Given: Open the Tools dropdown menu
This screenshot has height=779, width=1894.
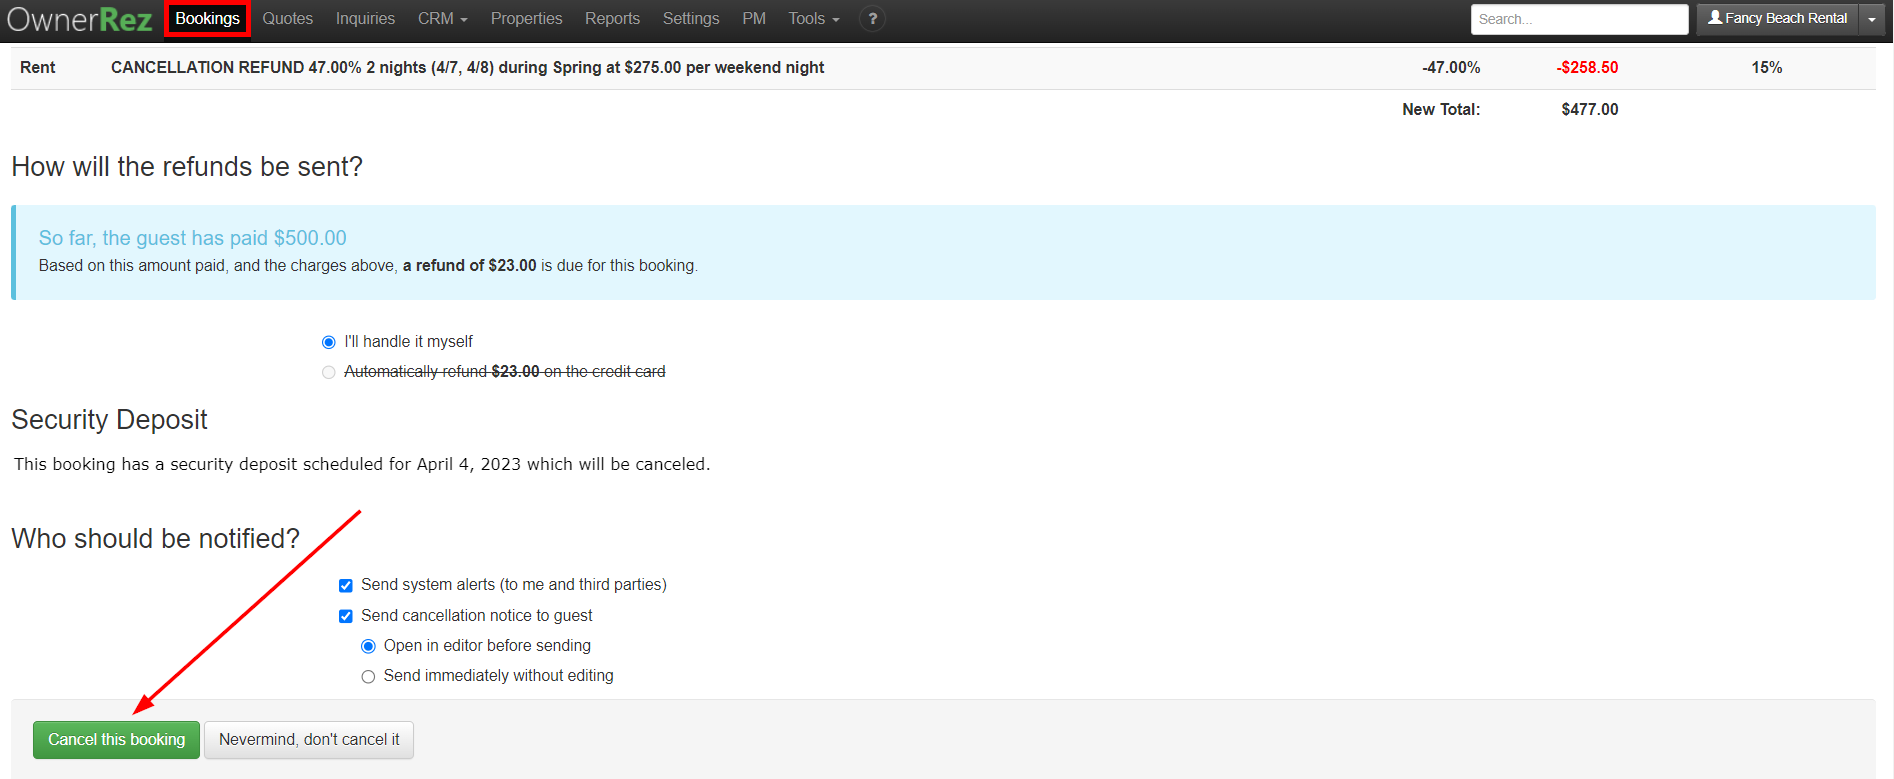Looking at the screenshot, I should 813,18.
